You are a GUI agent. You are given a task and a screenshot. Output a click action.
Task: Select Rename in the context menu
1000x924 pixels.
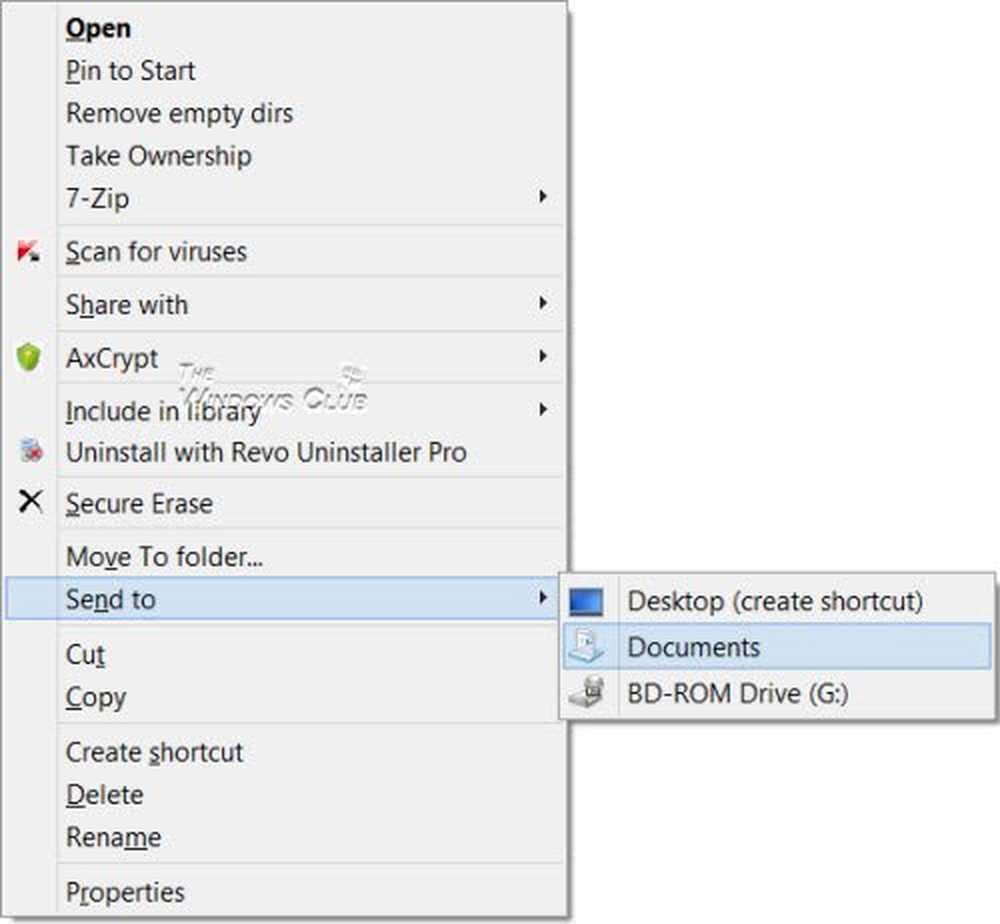[x=113, y=838]
